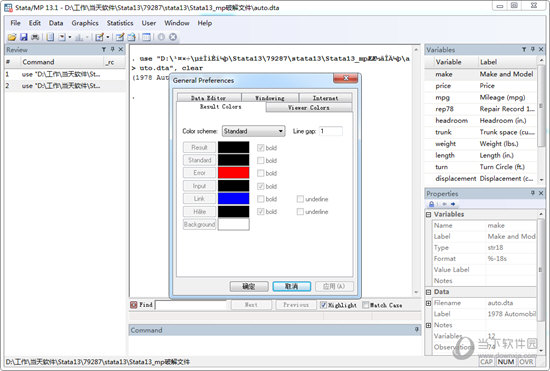Switch to the Internet tab
Image resolution: width=550 pixels, height=371 pixels.
(325, 98)
